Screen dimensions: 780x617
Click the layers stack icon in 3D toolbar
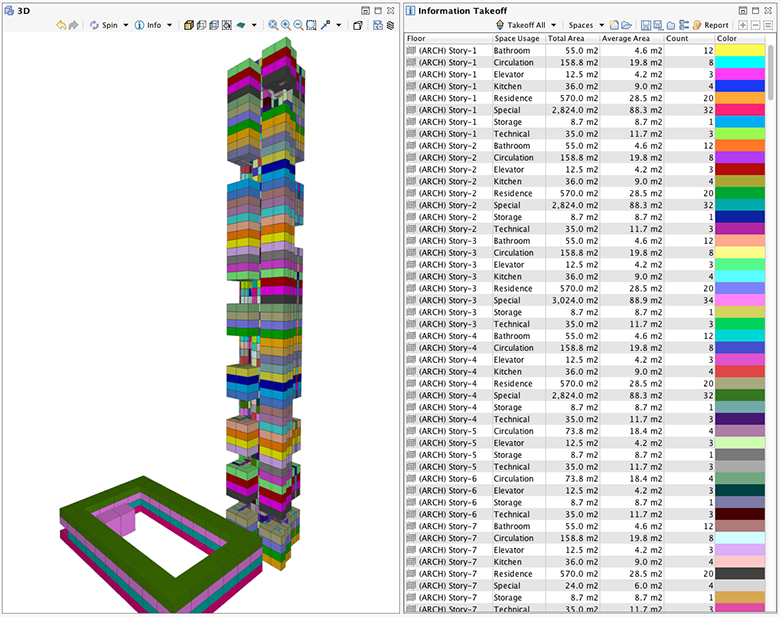click(x=390, y=25)
